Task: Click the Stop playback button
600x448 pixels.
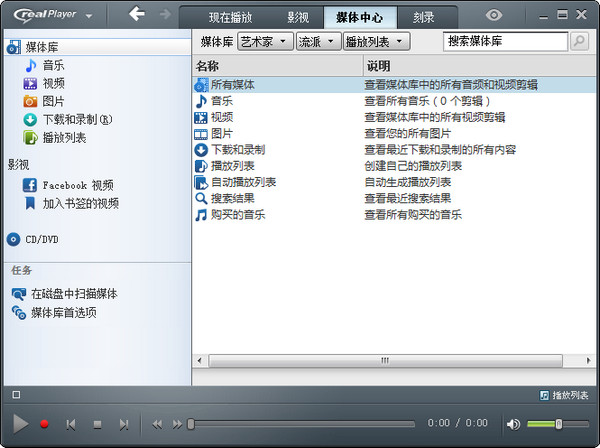Action: (97, 424)
